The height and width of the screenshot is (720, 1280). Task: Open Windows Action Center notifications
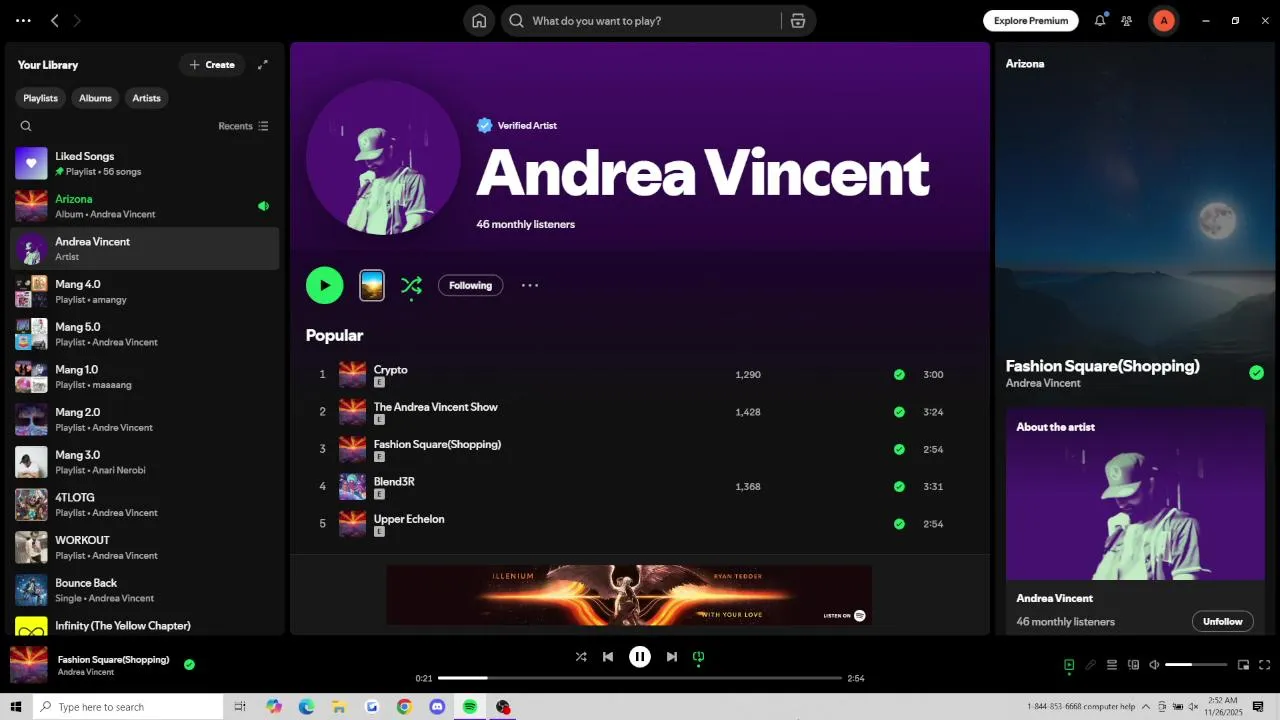1259,707
